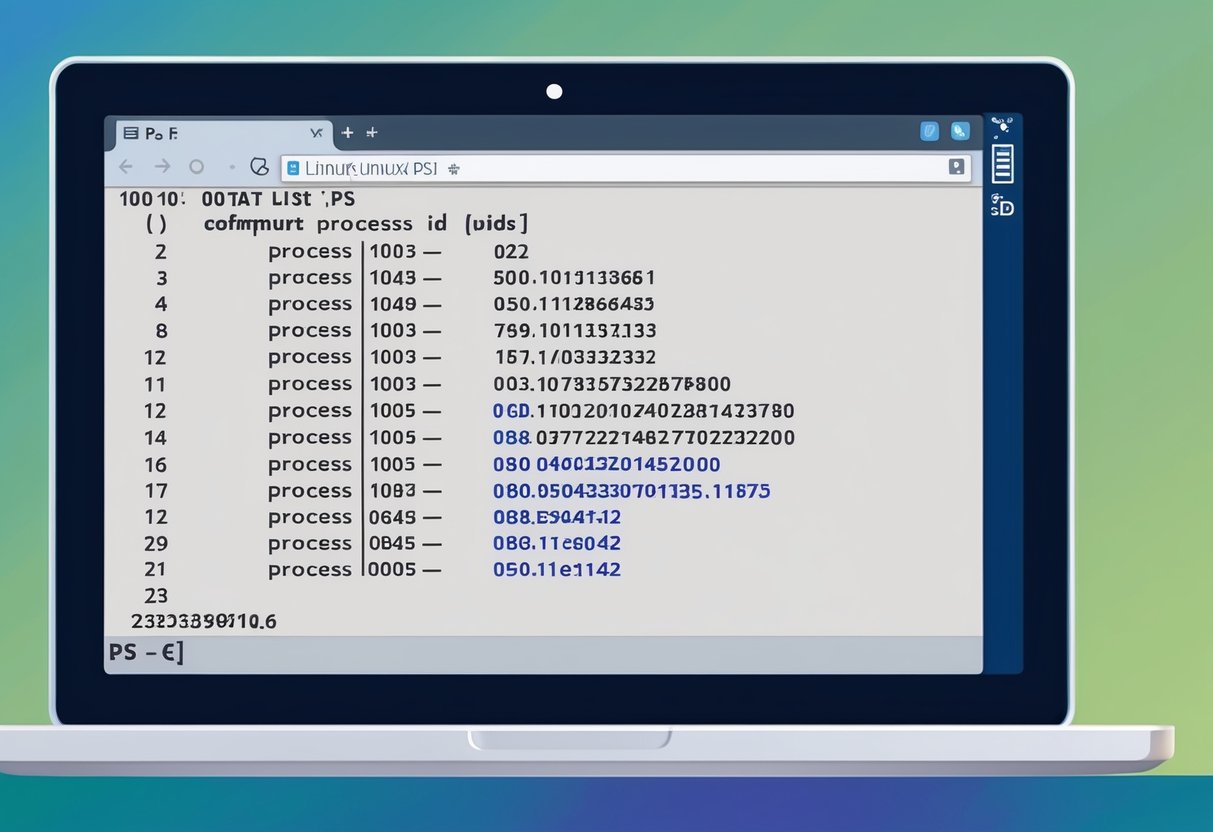The height and width of the screenshot is (832, 1213).
Task: Click the browser back arrow
Action: (125, 167)
